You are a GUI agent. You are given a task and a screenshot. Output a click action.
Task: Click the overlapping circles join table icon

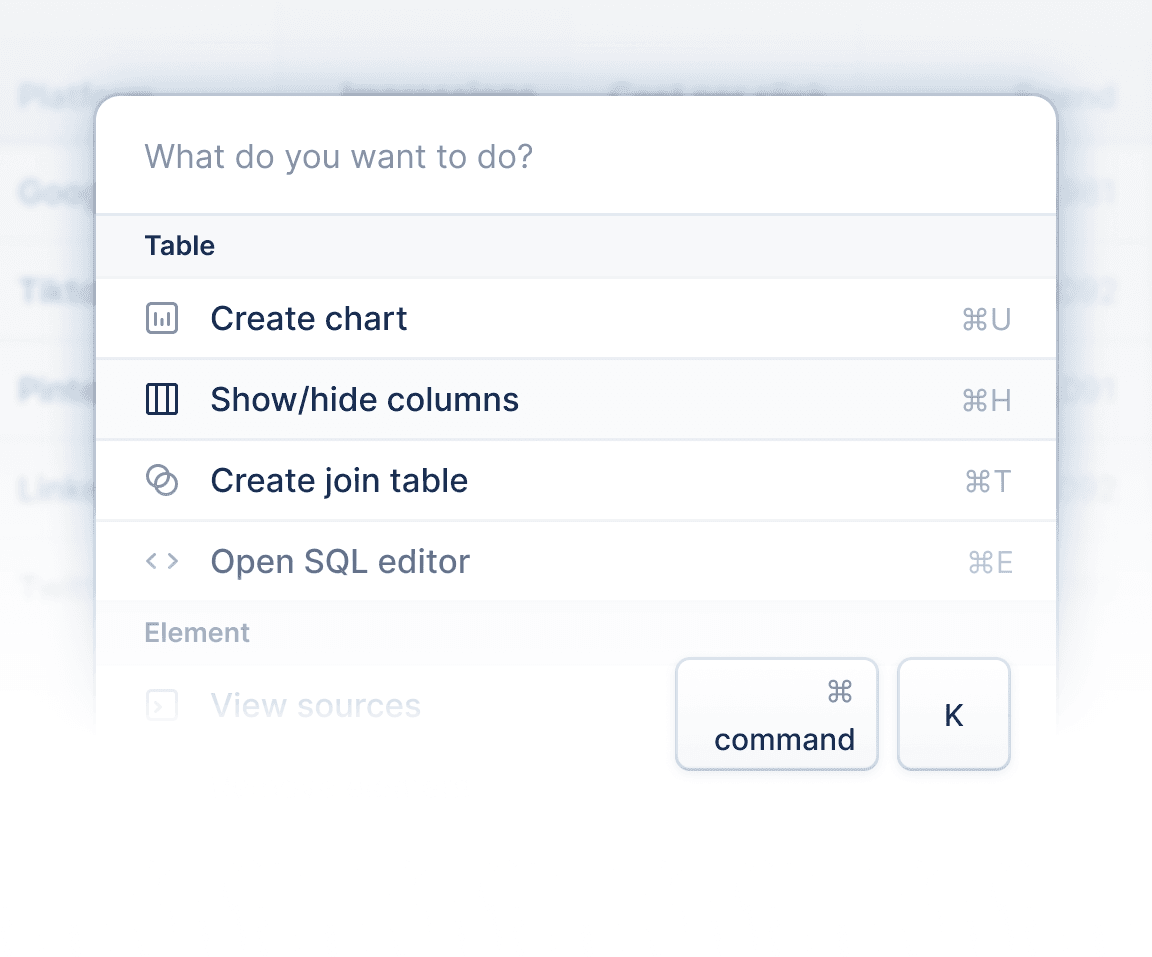[x=162, y=481]
